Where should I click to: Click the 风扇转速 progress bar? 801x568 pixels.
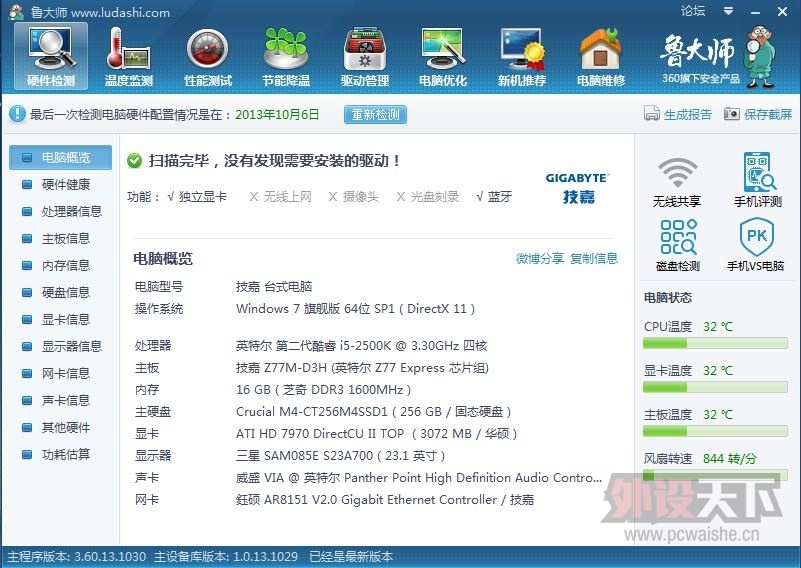(x=715, y=476)
